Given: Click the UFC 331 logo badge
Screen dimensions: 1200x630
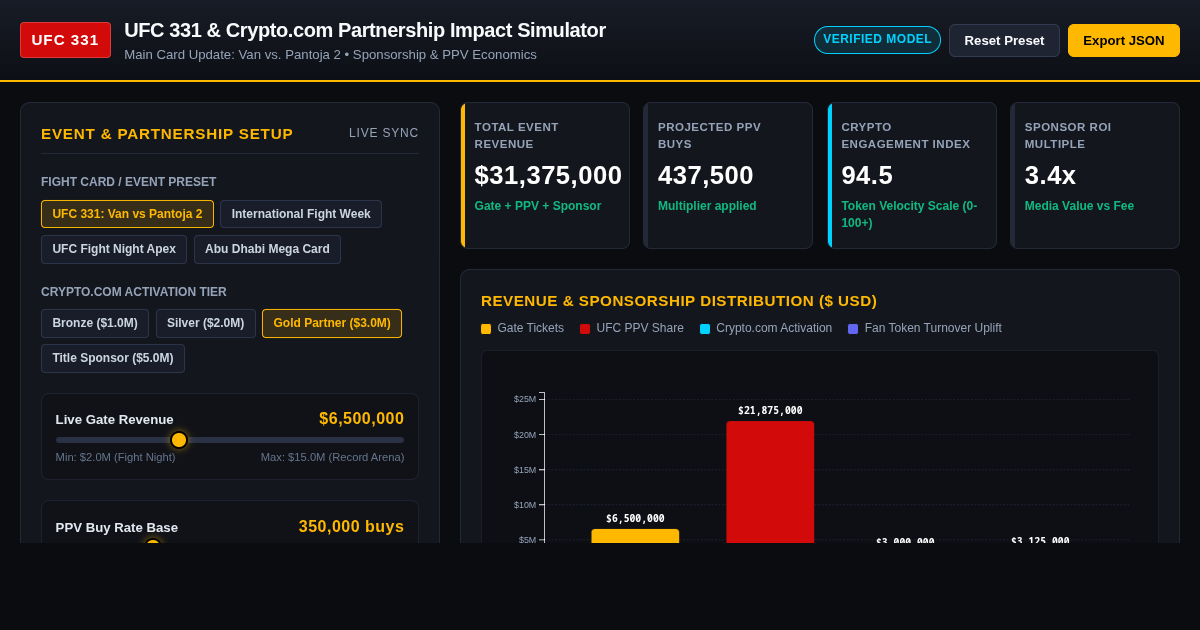Looking at the screenshot, I should pos(65,40).
